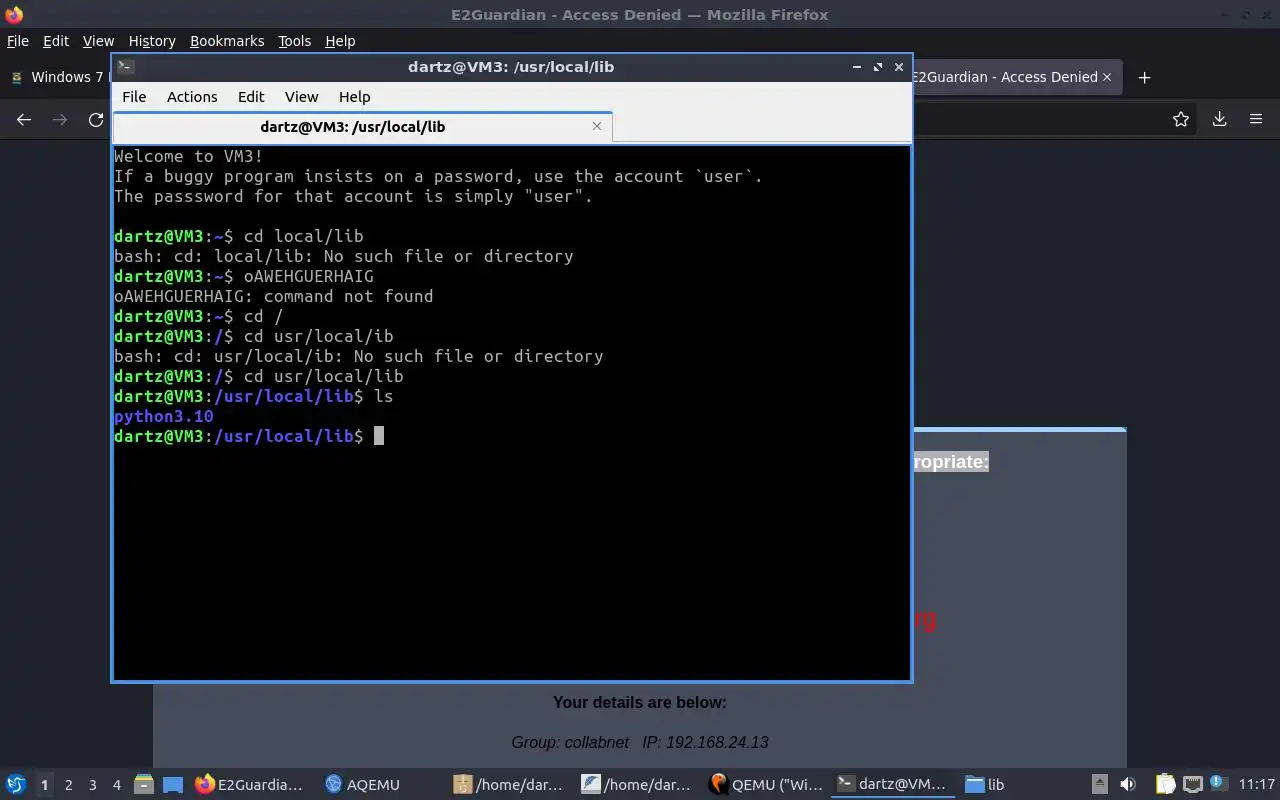1280x800 pixels.
Task: Open the volume control tray icon
Action: pyautogui.click(x=1128, y=785)
